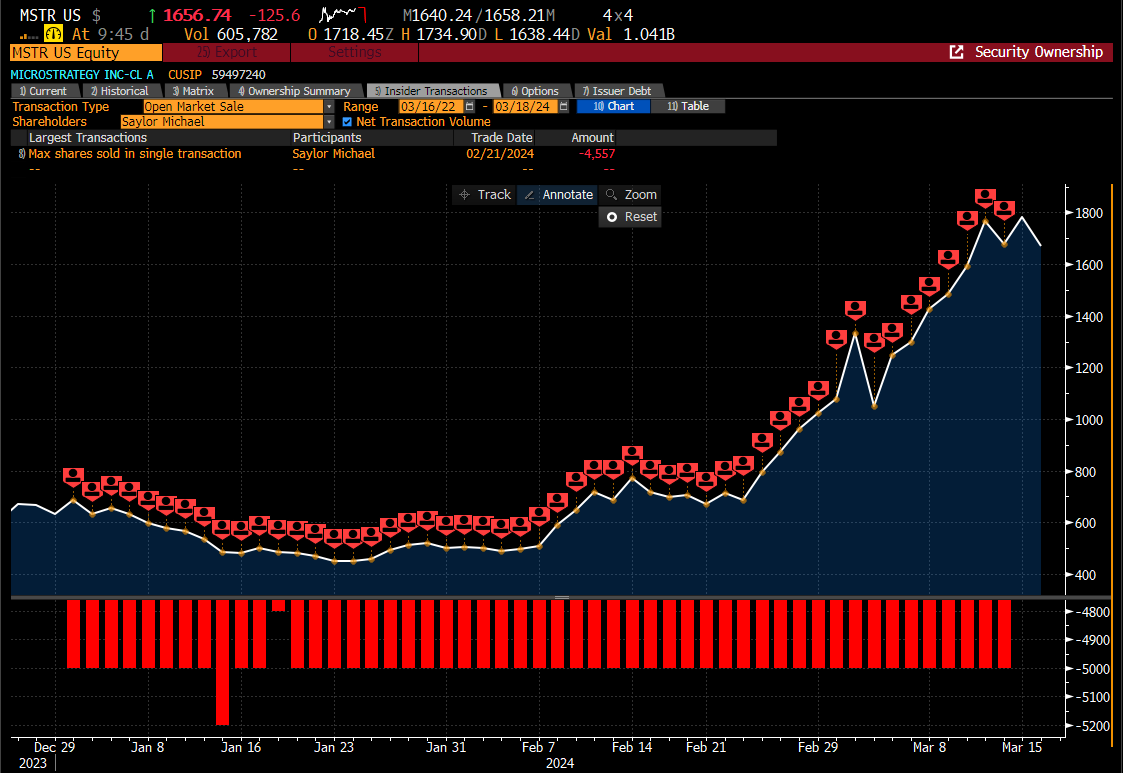Viewport: 1123px width, 773px height.
Task: Activate the Track crosshair tool
Action: click(485, 194)
